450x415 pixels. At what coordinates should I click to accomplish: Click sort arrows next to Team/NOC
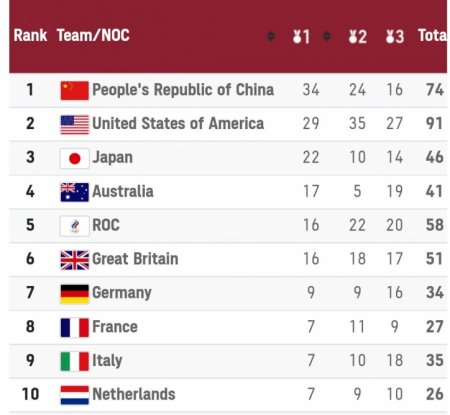[271, 36]
